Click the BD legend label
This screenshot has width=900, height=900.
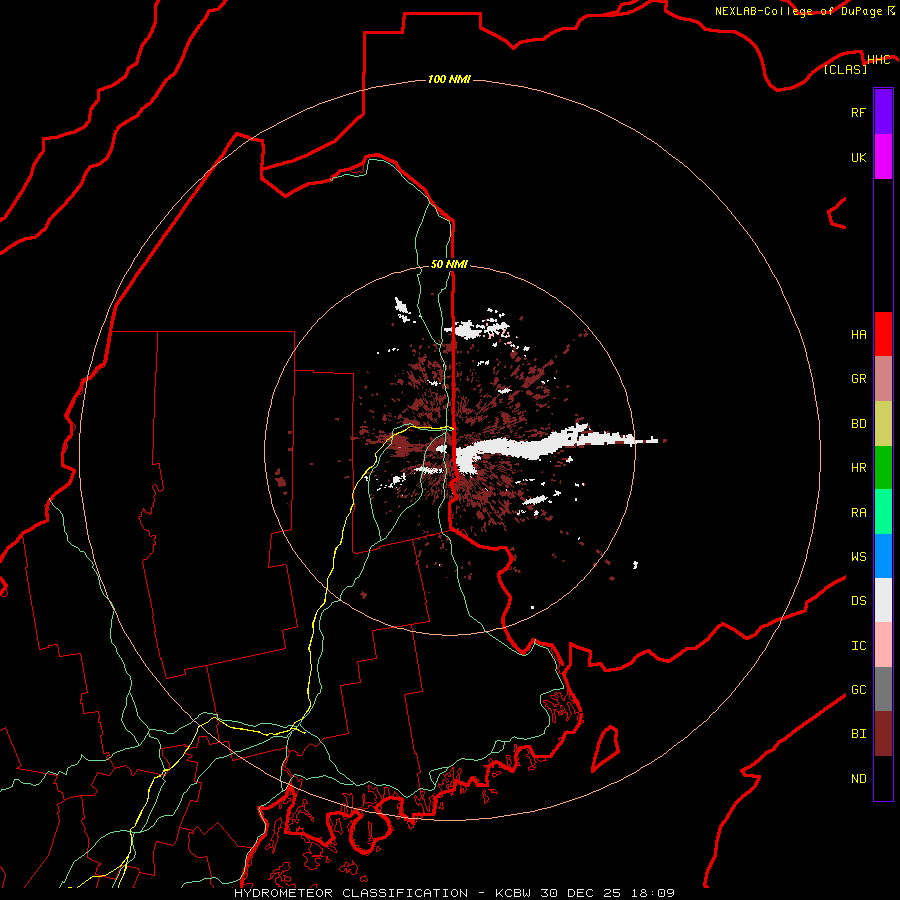tap(858, 424)
